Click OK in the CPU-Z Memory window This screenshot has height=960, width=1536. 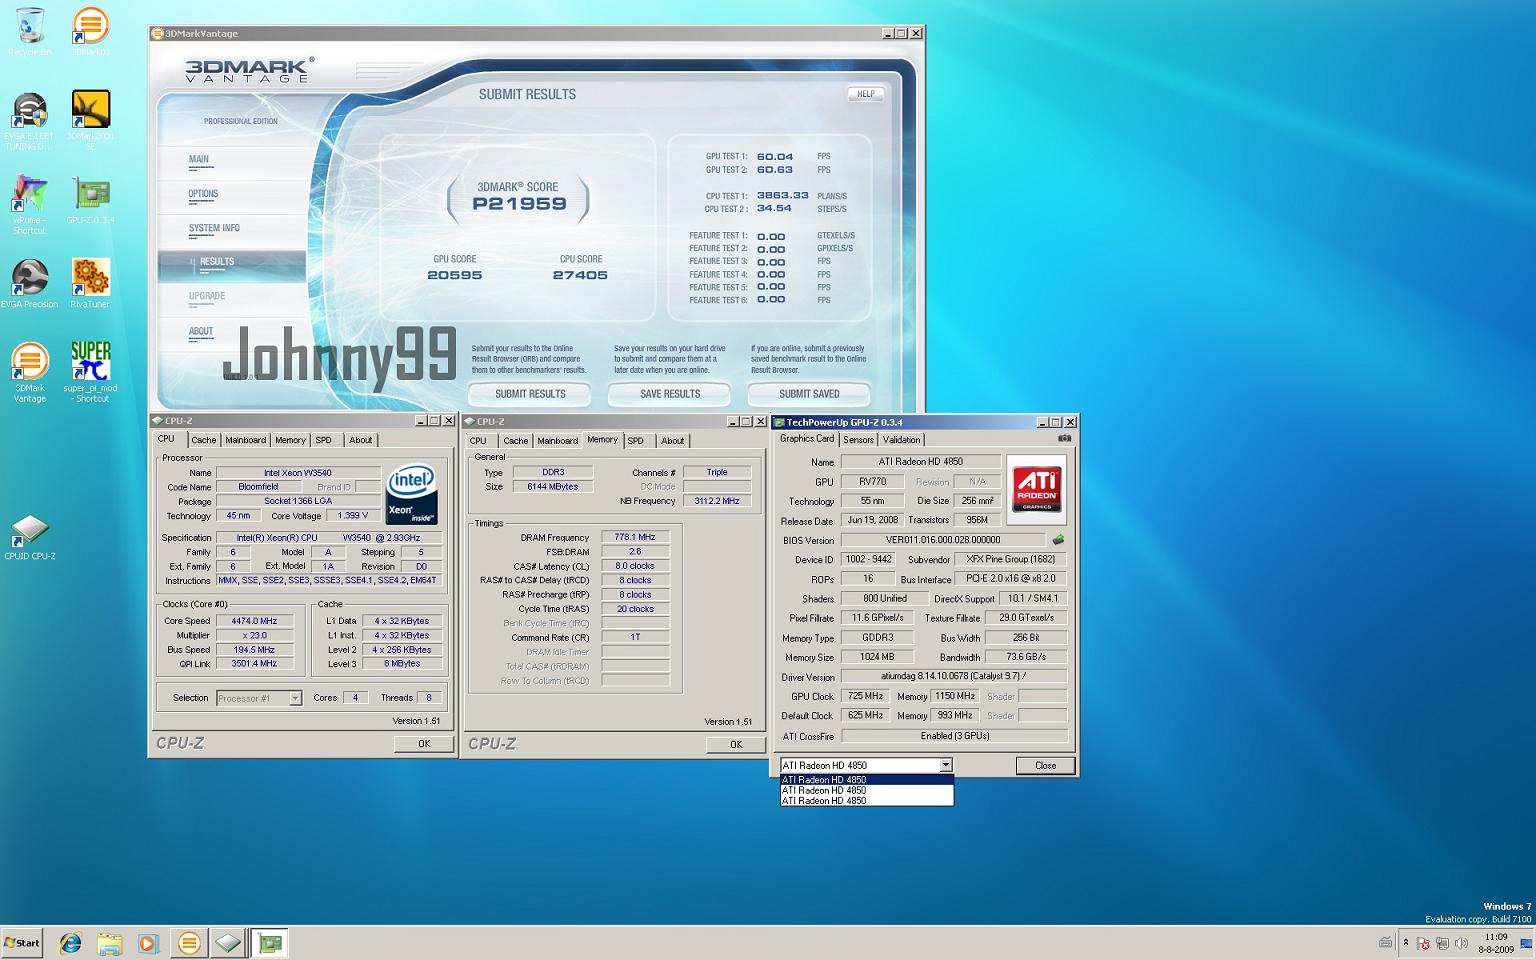tap(736, 745)
